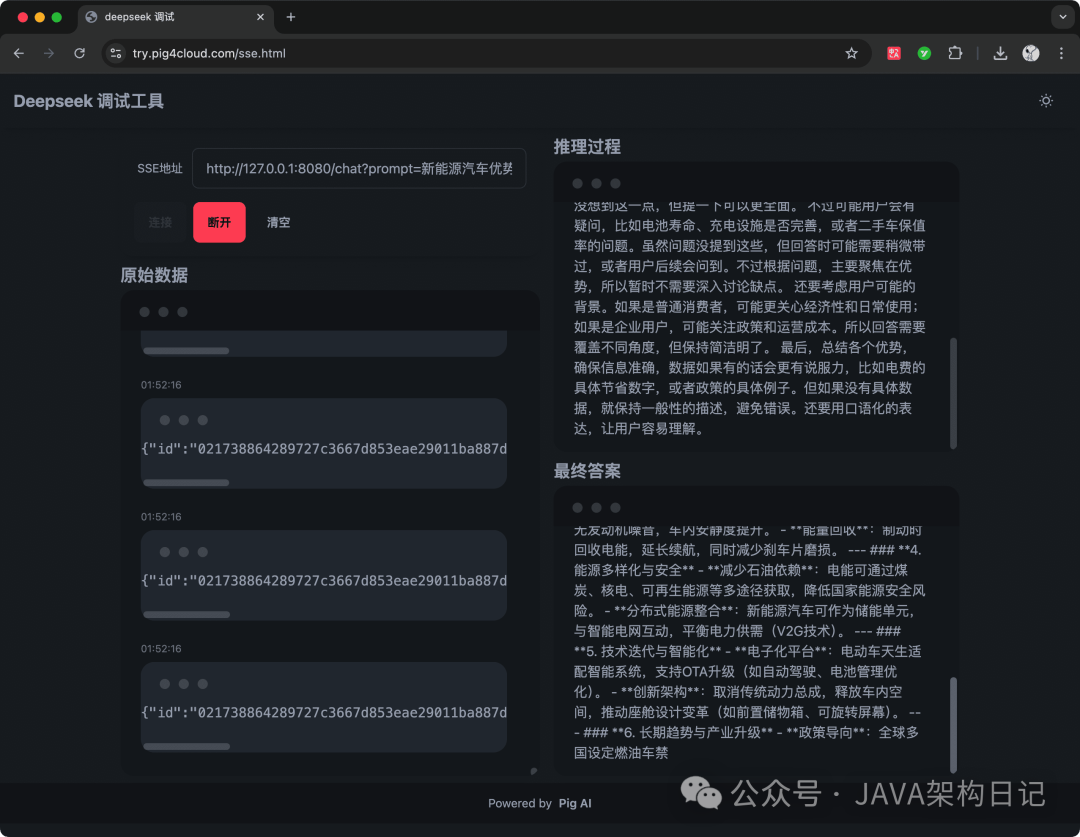Open Chrome three-dot menu

tap(1061, 53)
